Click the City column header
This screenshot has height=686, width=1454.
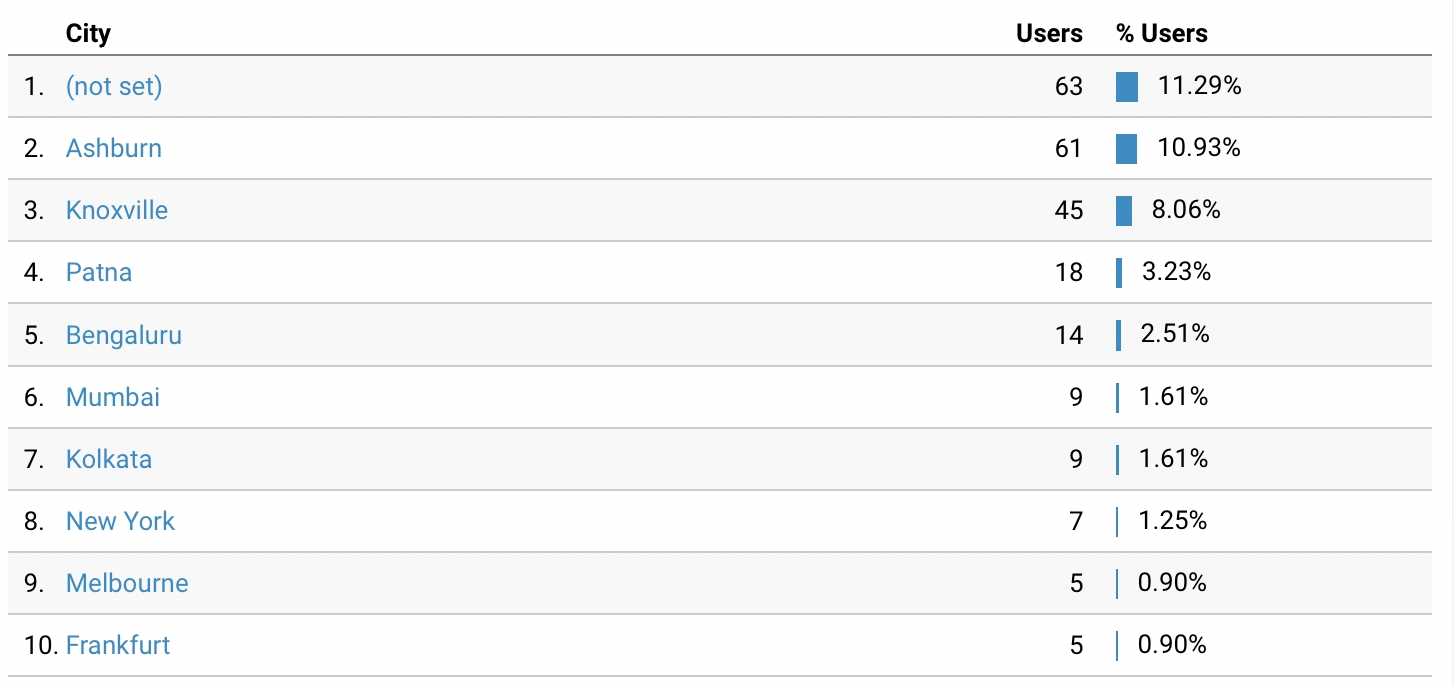click(x=88, y=34)
